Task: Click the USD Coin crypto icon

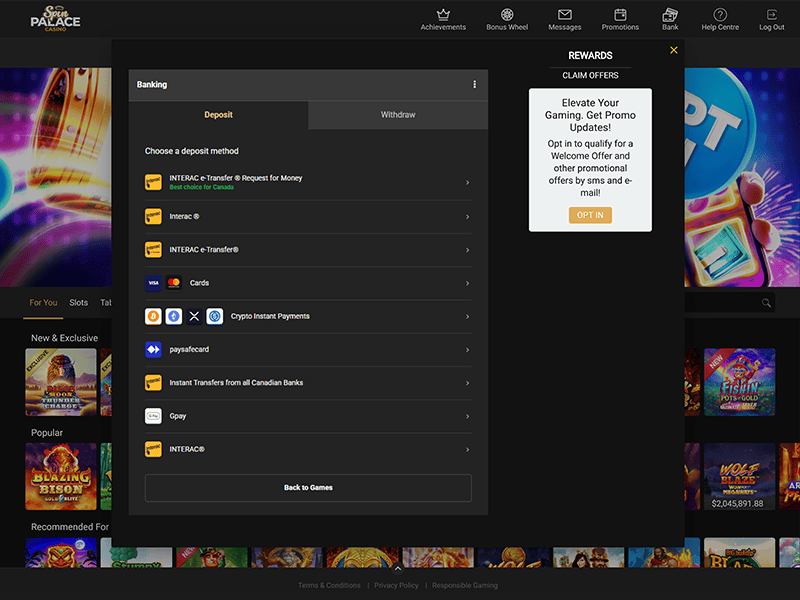Action: coord(214,316)
